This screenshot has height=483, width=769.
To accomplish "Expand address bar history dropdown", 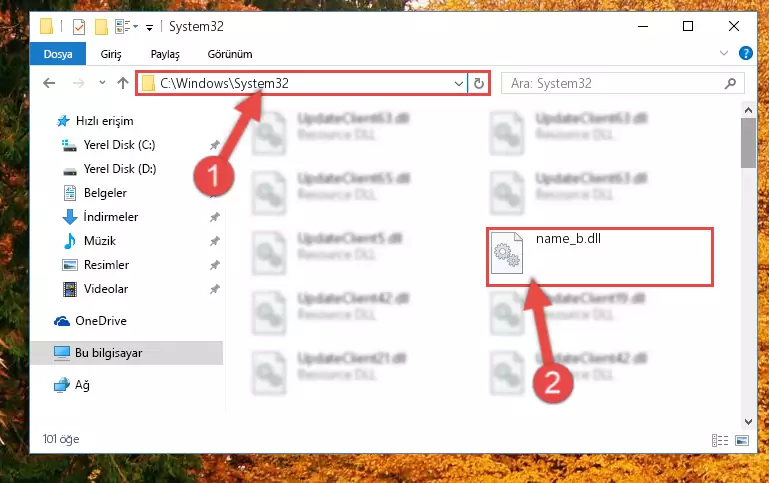I will coord(459,83).
